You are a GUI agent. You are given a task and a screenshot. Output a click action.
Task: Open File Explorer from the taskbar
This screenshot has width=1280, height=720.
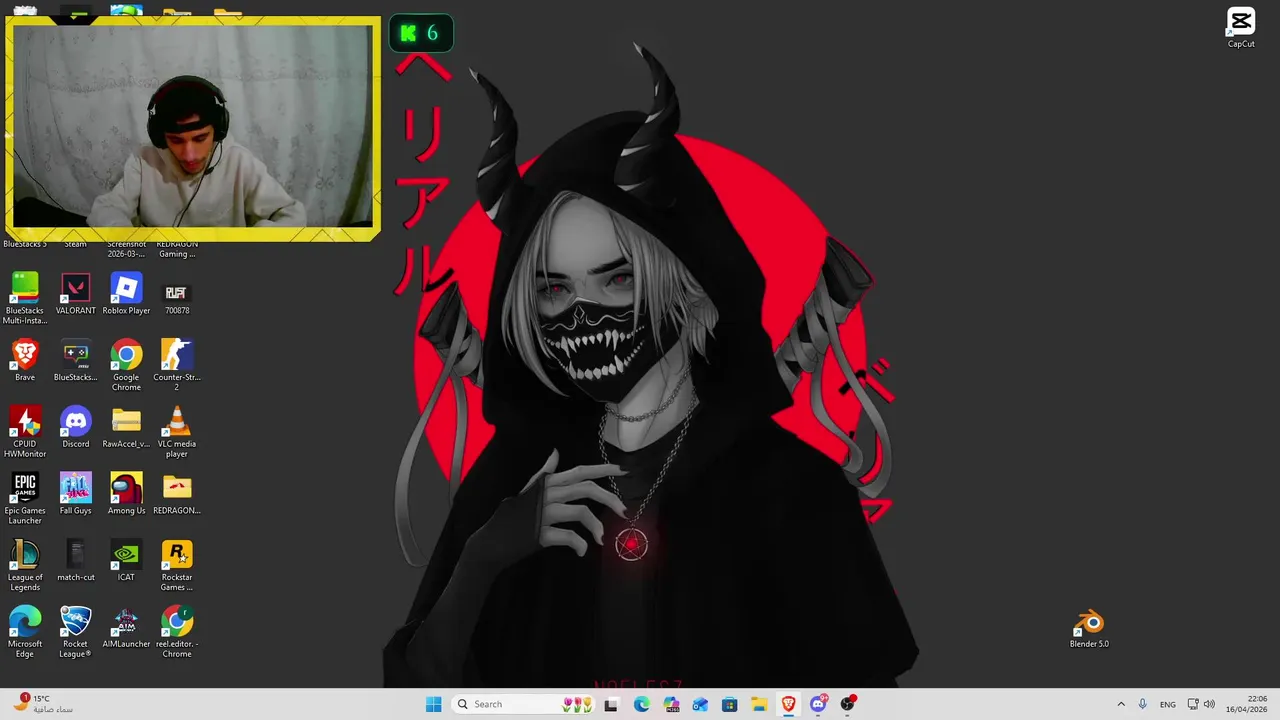tap(759, 704)
